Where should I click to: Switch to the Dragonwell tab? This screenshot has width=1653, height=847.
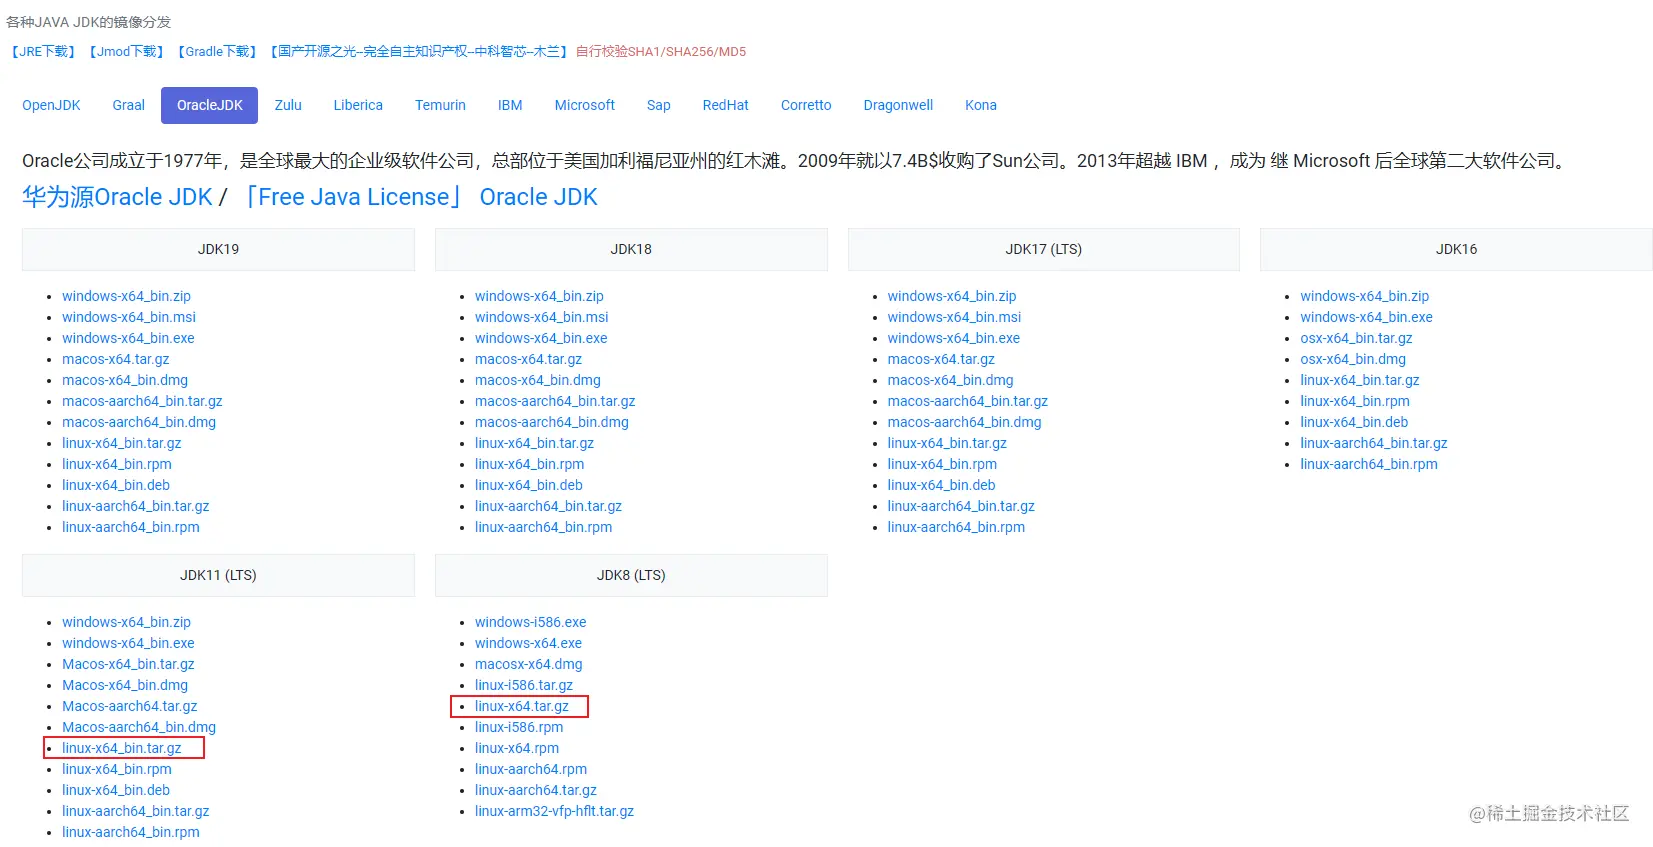898,105
